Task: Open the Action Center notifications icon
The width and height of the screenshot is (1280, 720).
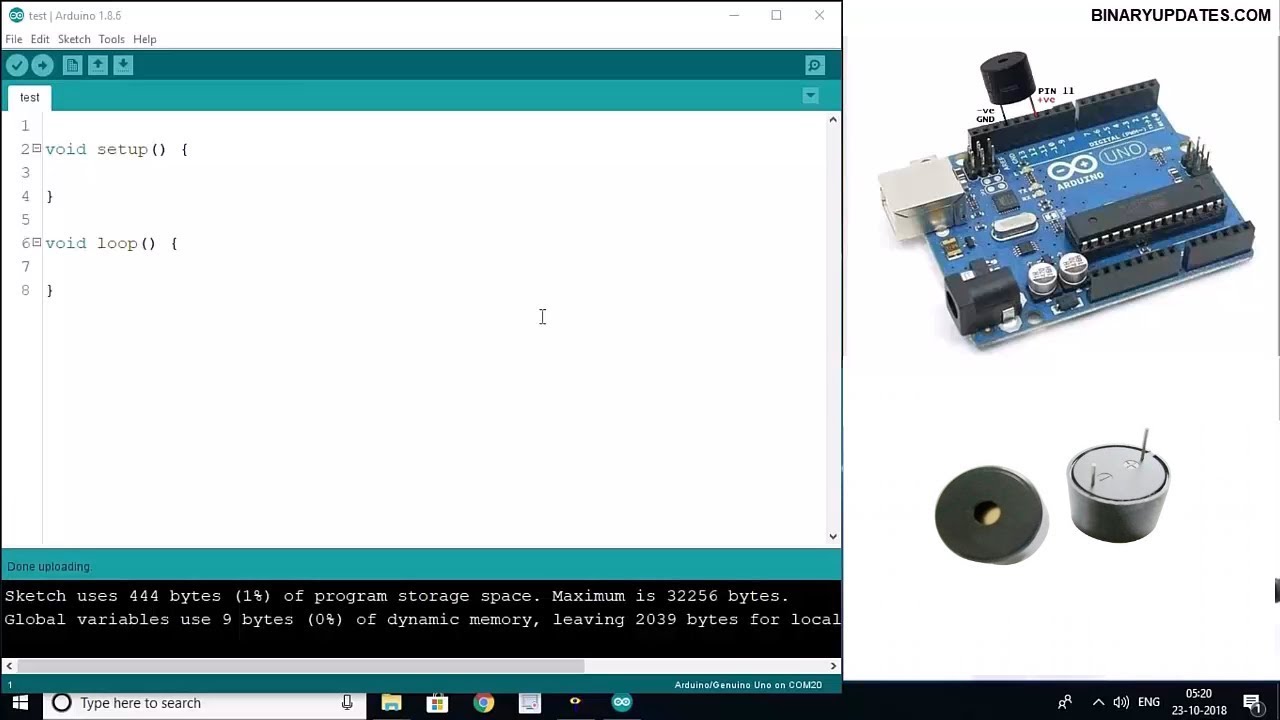Action: pyautogui.click(x=1252, y=703)
